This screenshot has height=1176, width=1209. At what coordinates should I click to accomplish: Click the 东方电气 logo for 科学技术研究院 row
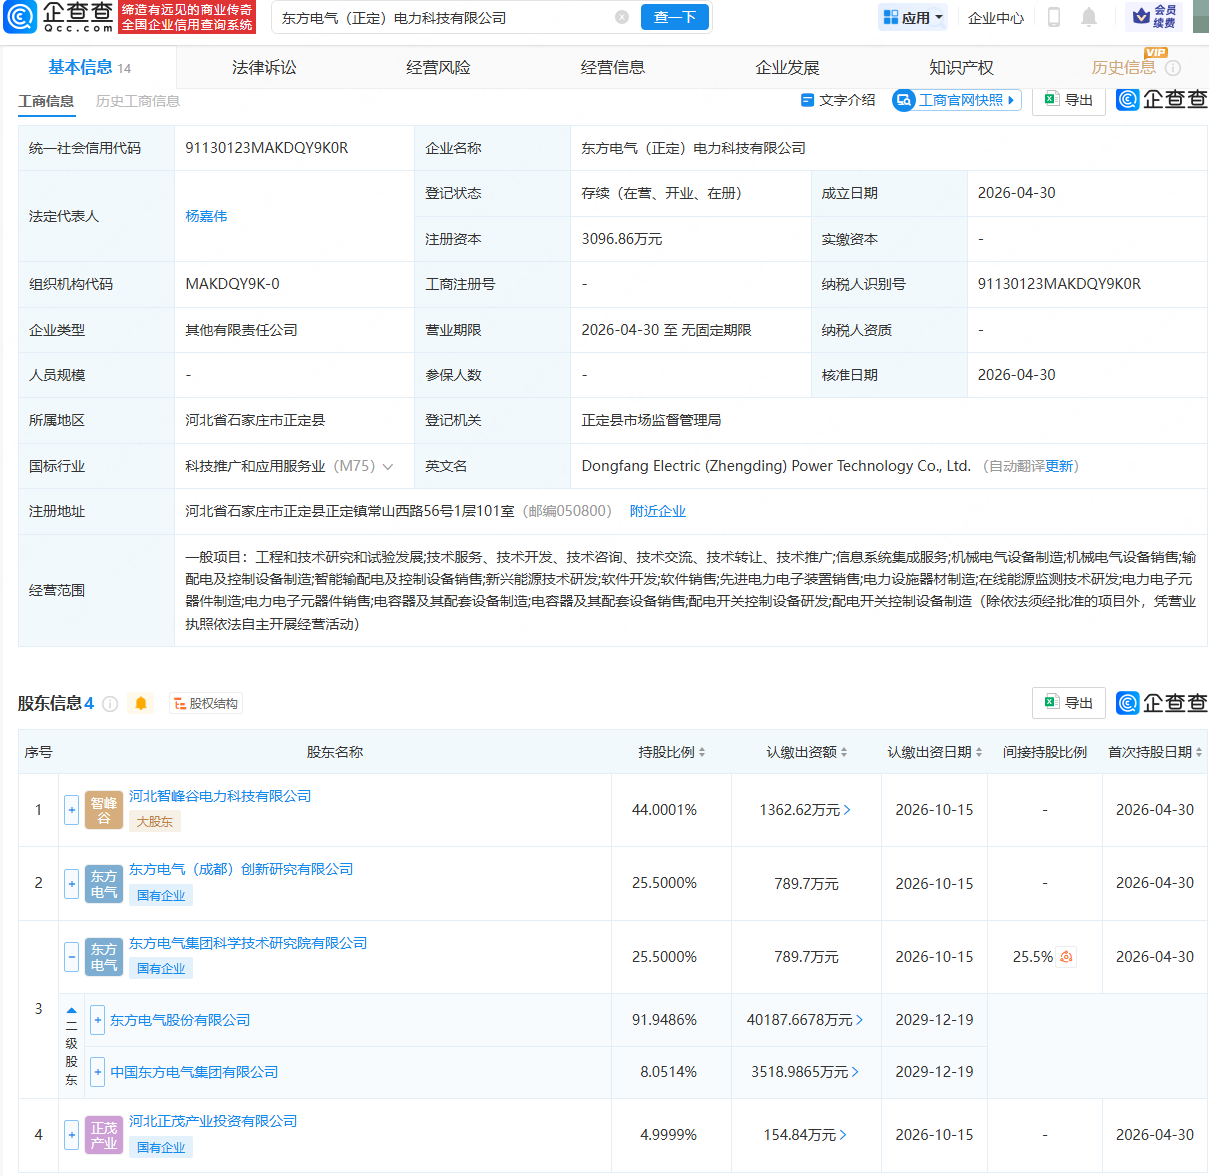click(104, 957)
